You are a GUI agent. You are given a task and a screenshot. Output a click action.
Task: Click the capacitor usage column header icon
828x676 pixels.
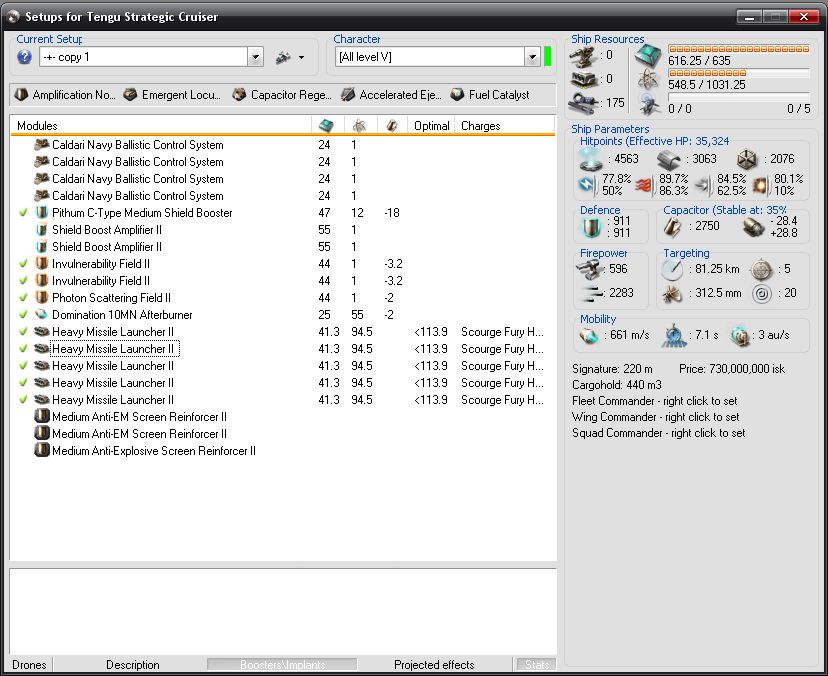(392, 126)
